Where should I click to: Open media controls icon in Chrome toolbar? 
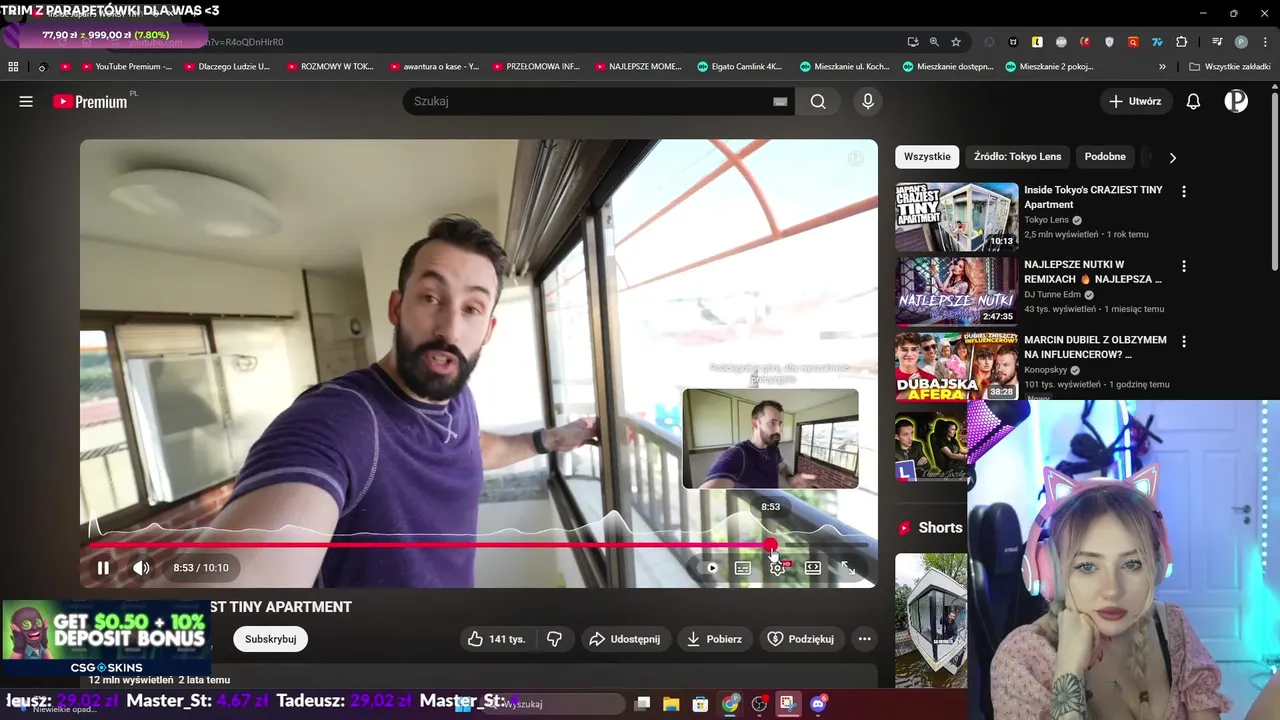pos(1217,42)
